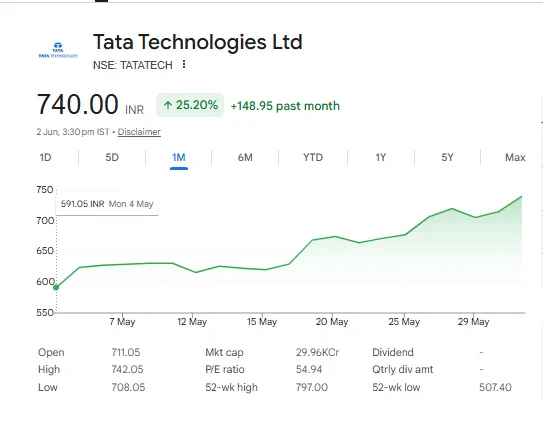Click the 591.05 INR Mon 4 May tooltip
This screenshot has height=424, width=543.
click(x=107, y=204)
